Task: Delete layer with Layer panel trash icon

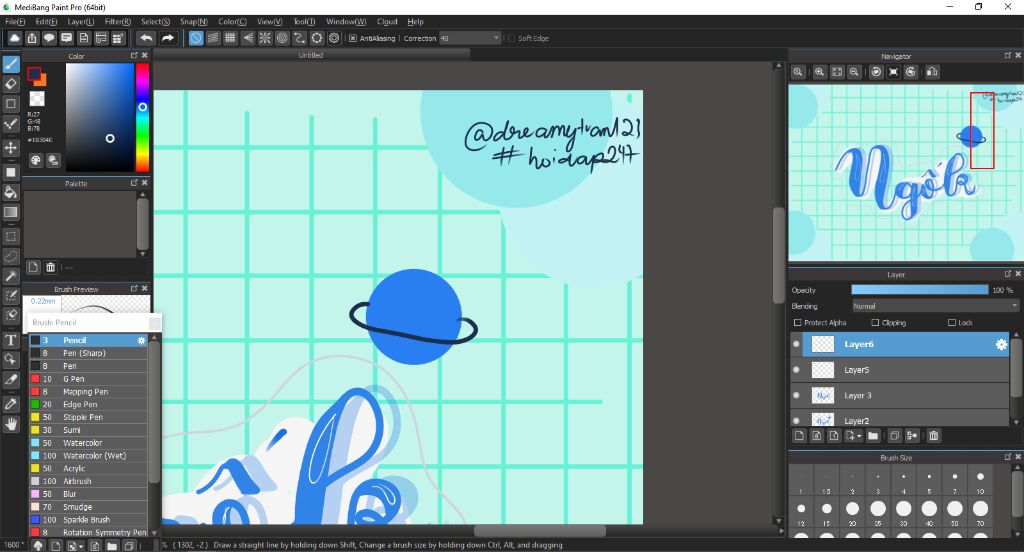Action: [x=934, y=436]
